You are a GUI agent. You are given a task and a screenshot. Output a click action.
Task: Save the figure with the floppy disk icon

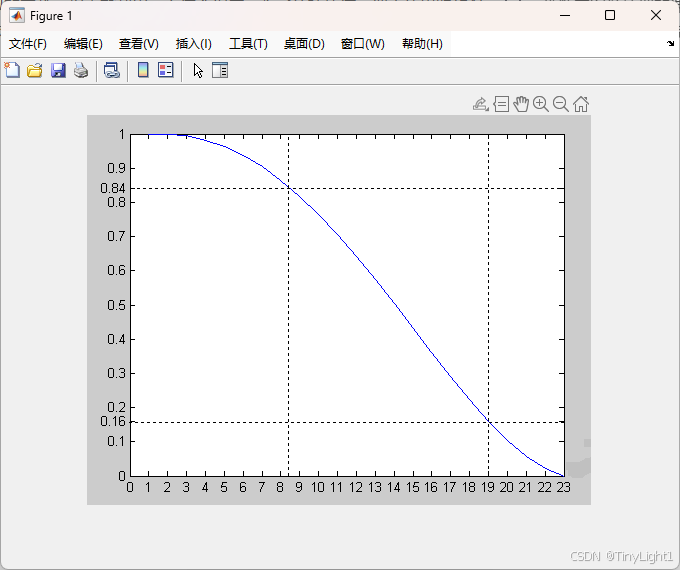[58, 70]
